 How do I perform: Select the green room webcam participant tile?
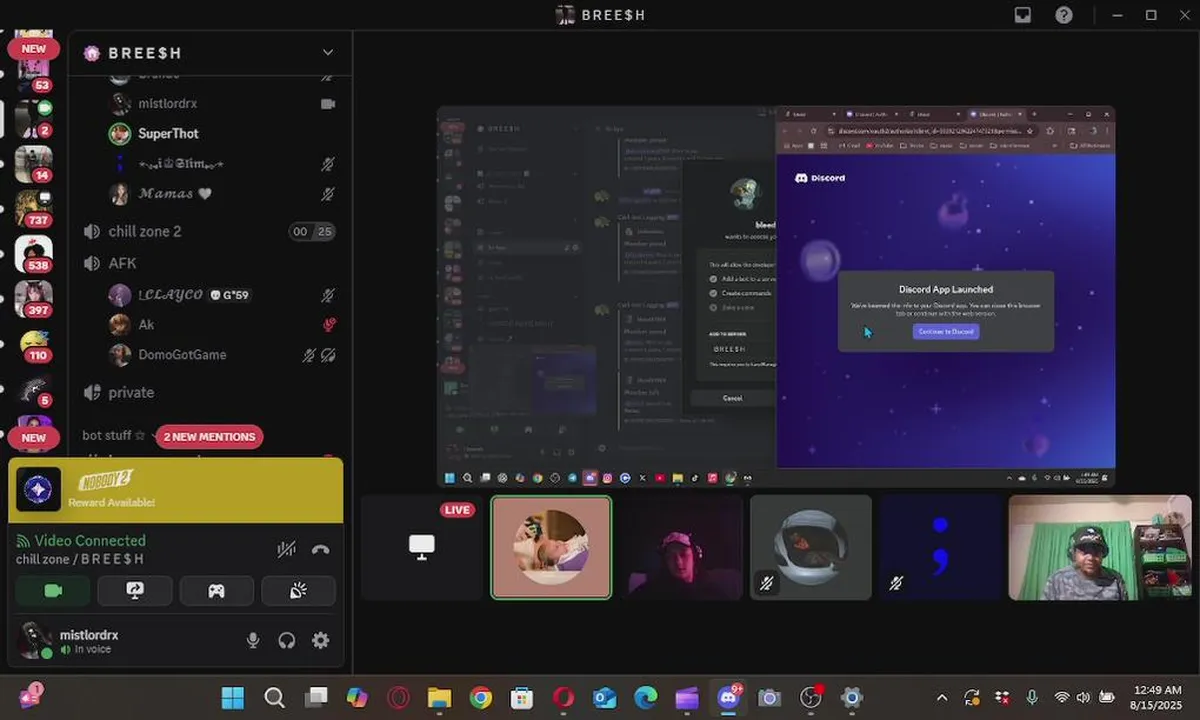1101,547
